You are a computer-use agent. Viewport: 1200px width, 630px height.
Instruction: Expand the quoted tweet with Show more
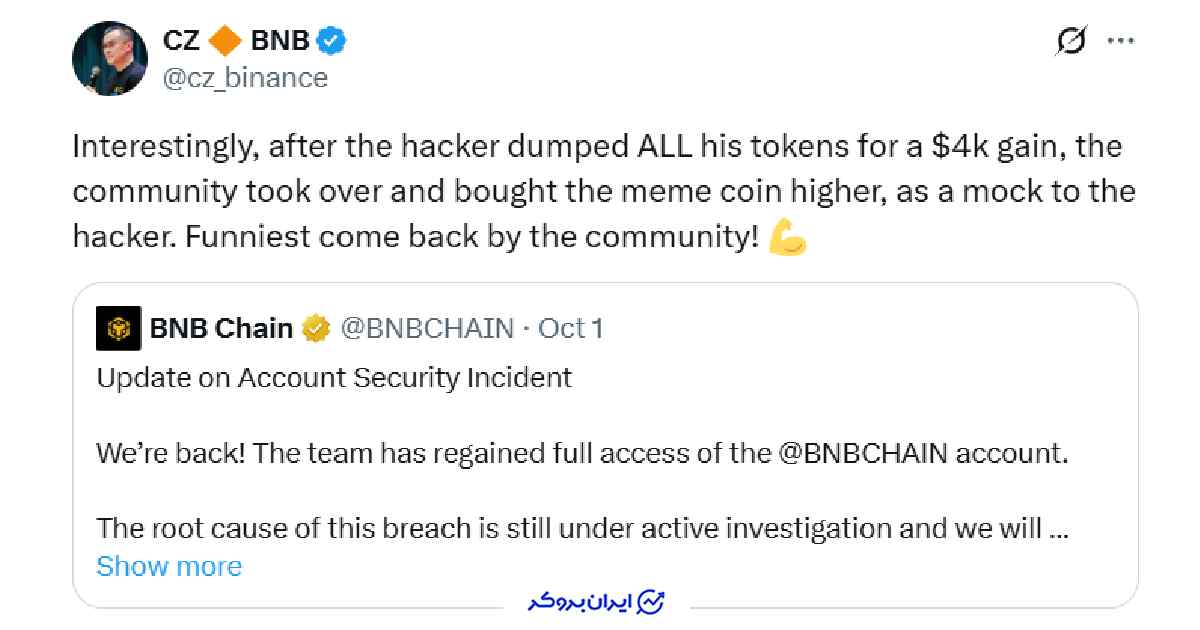coord(169,567)
